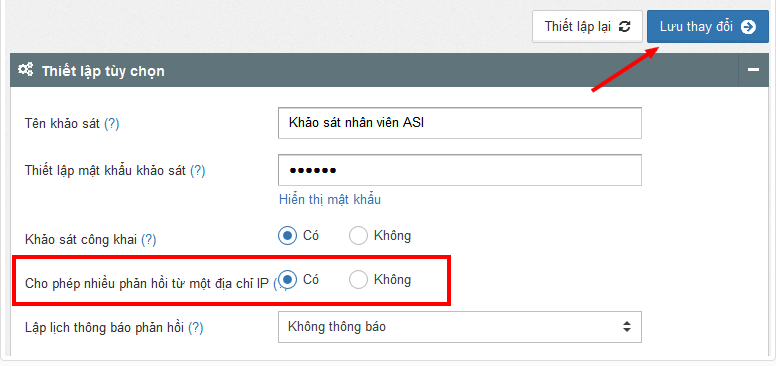Click the Lập lịch thông báo phản hồi label
This screenshot has width=776, height=366.
pos(104,327)
